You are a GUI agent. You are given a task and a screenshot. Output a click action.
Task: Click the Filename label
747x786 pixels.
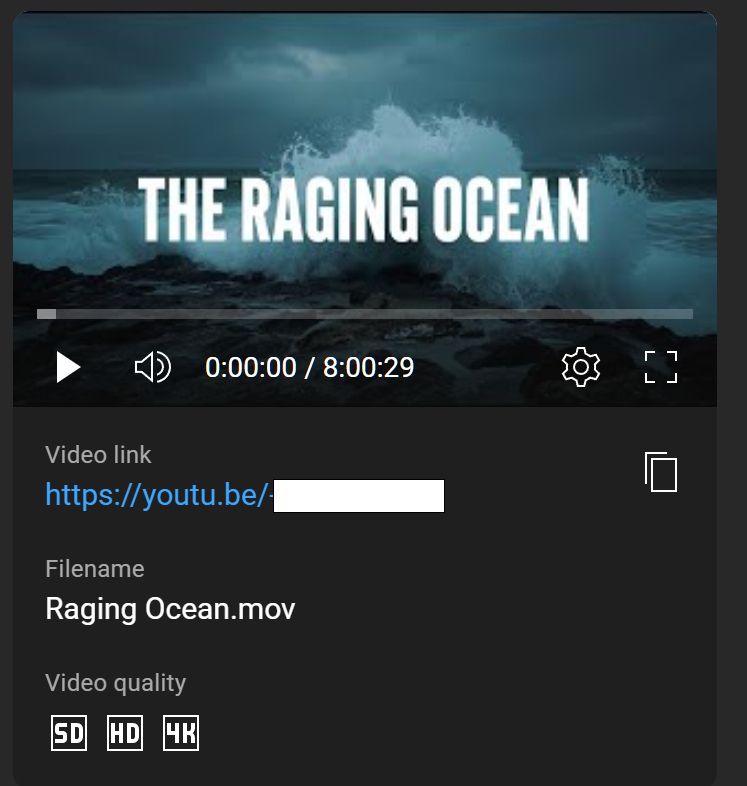point(95,569)
